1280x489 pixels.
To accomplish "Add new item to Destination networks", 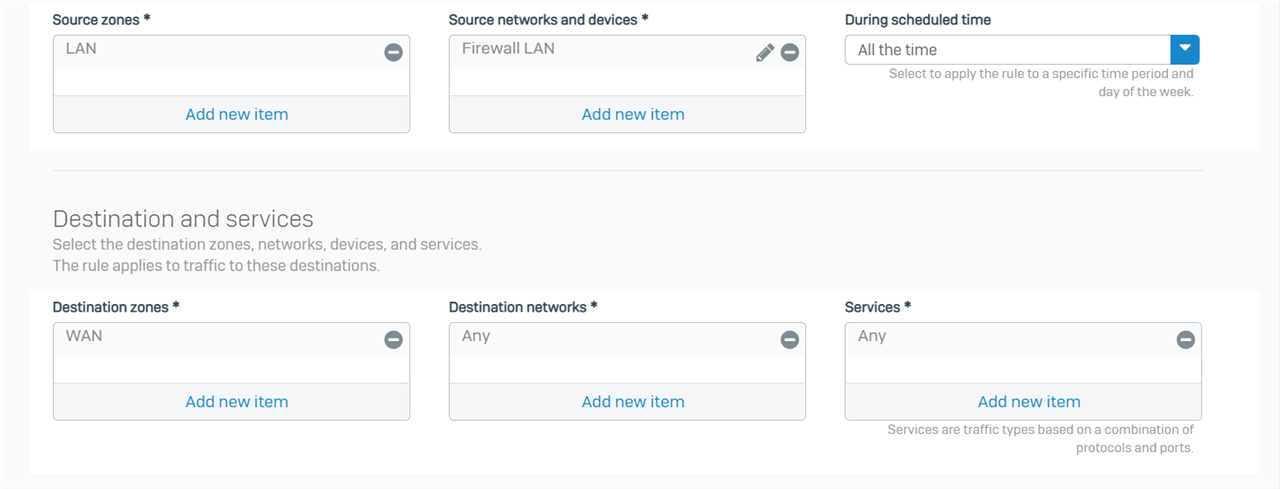I will click(633, 402).
